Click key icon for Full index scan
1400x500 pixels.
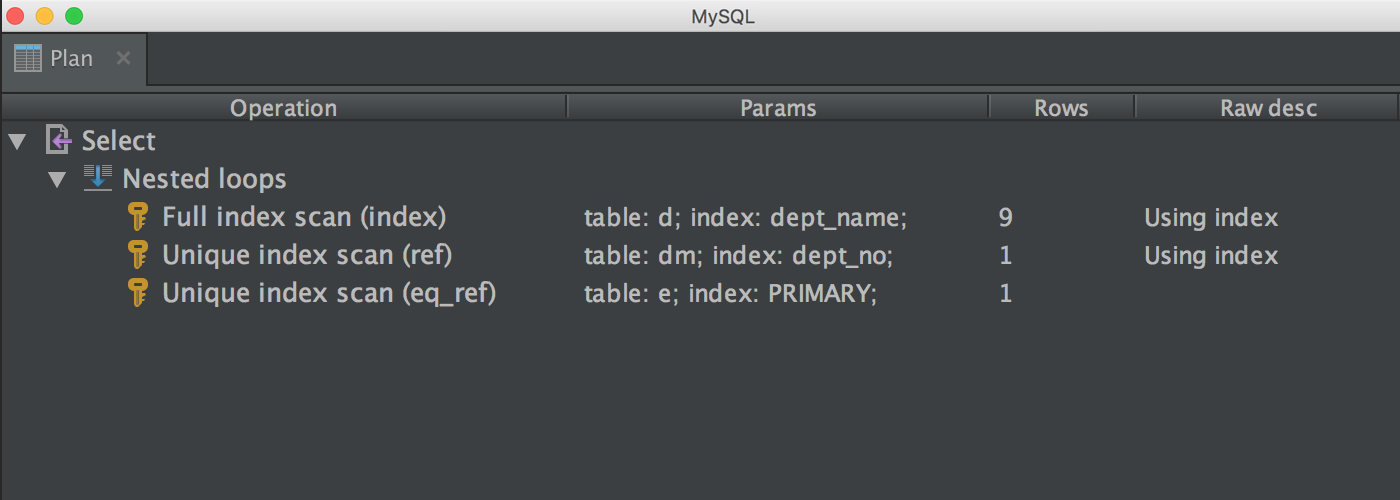pyautogui.click(x=138, y=217)
